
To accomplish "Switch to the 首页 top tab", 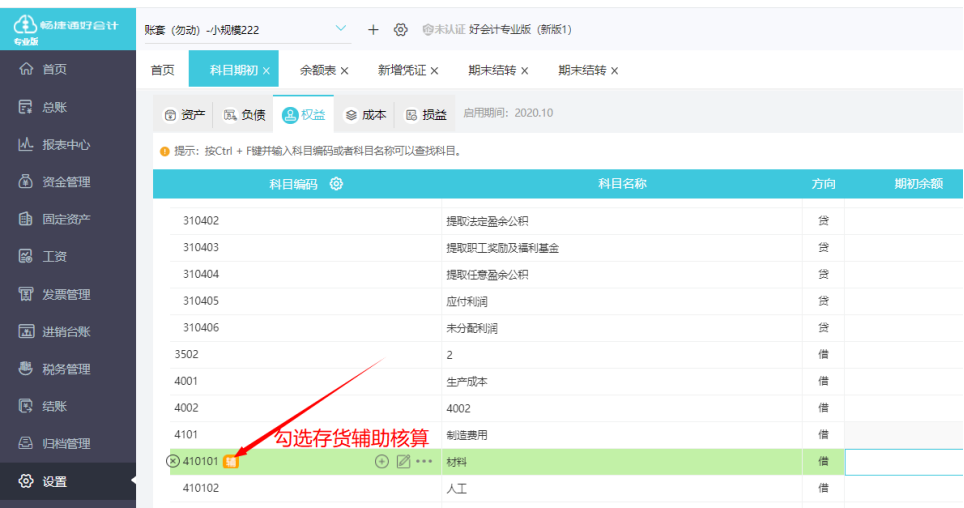I will 163,70.
